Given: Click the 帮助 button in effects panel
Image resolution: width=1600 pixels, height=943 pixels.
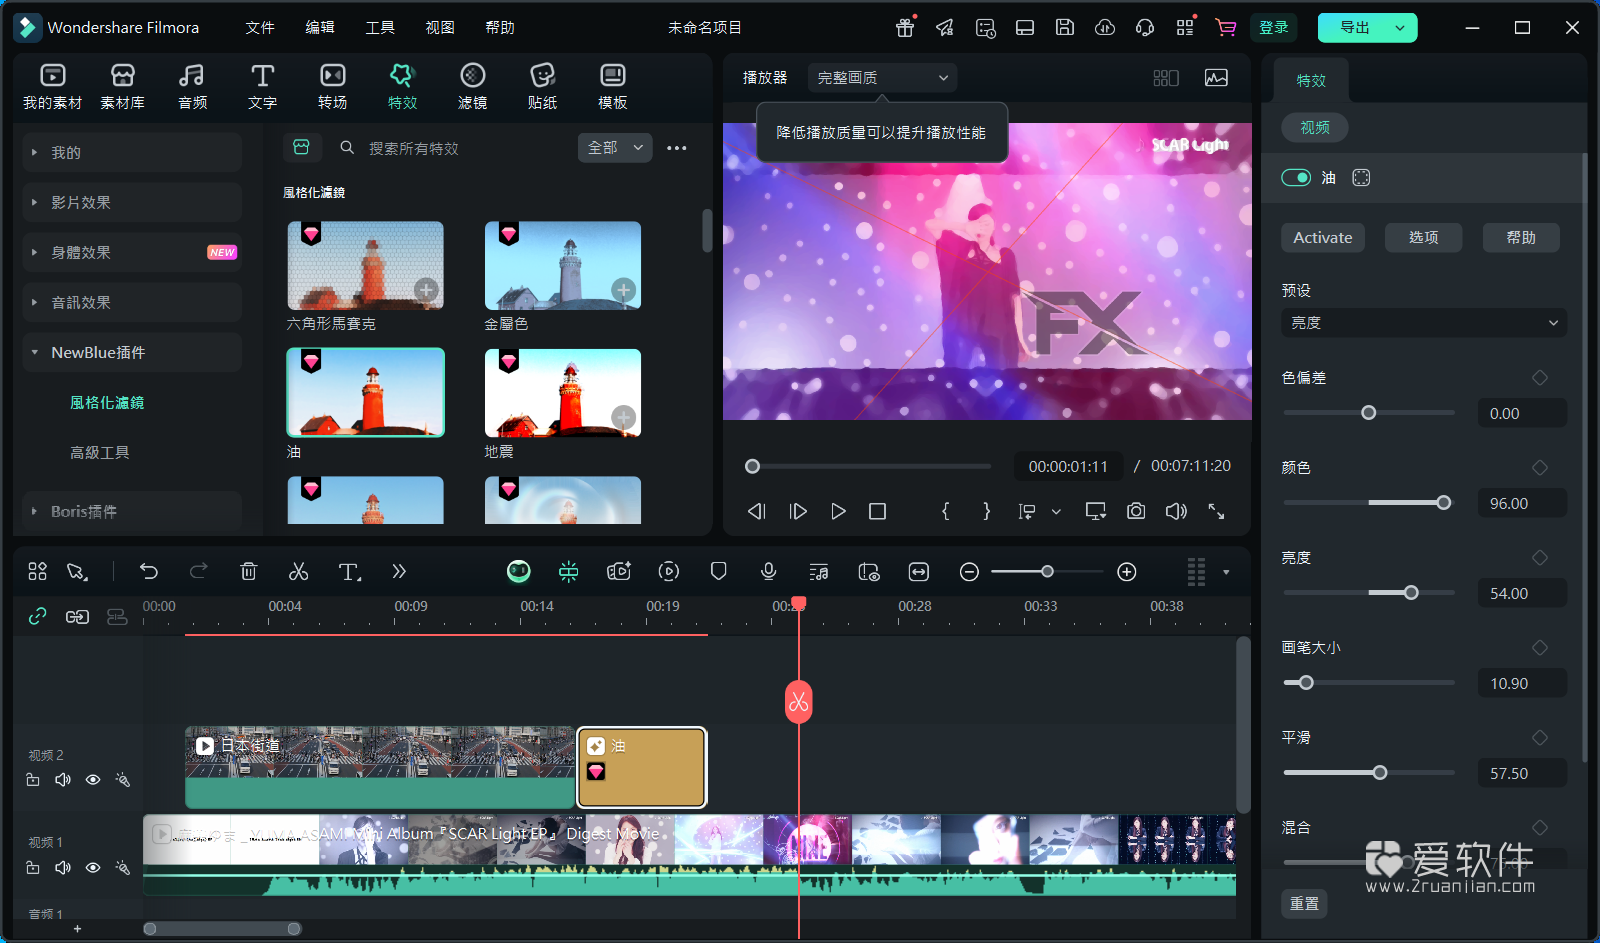Looking at the screenshot, I should click(x=1521, y=237).
